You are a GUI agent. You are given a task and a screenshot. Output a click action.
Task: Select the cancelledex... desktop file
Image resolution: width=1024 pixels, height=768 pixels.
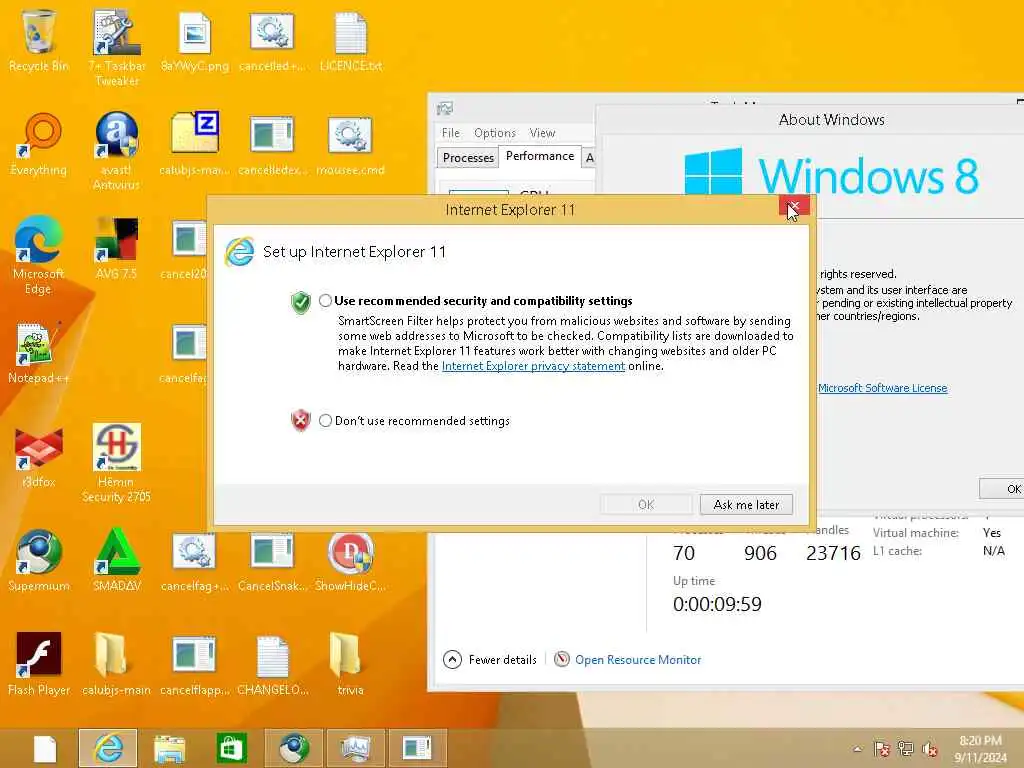(x=272, y=145)
